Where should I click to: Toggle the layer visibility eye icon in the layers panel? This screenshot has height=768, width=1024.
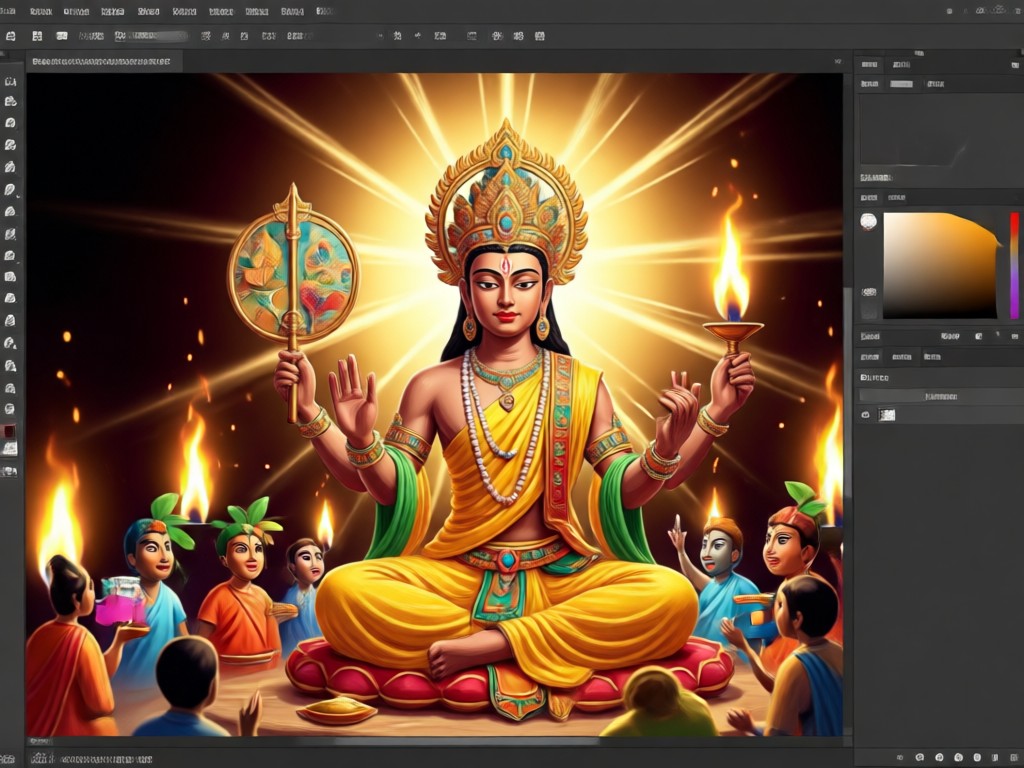pyautogui.click(x=865, y=415)
